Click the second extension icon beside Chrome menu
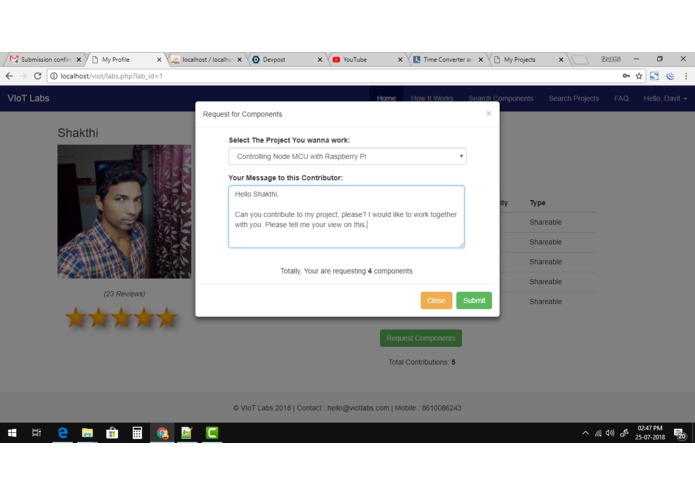Viewport: 695px width, 494px height. 670,76
